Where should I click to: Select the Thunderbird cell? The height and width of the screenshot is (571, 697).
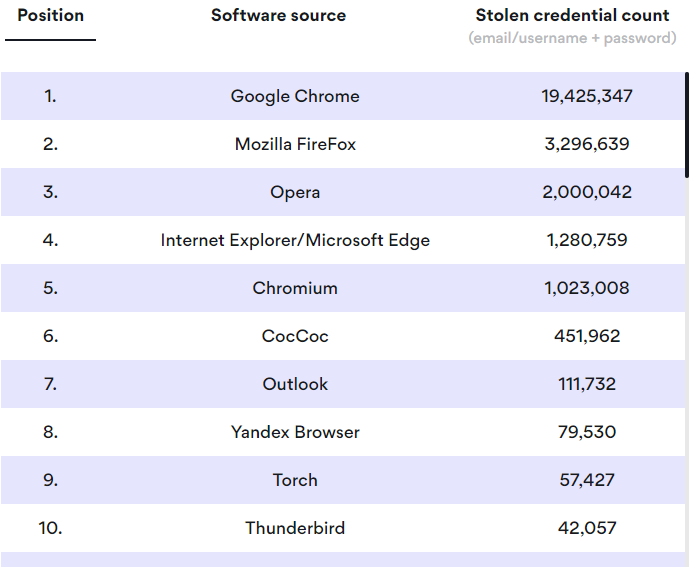[295, 528]
